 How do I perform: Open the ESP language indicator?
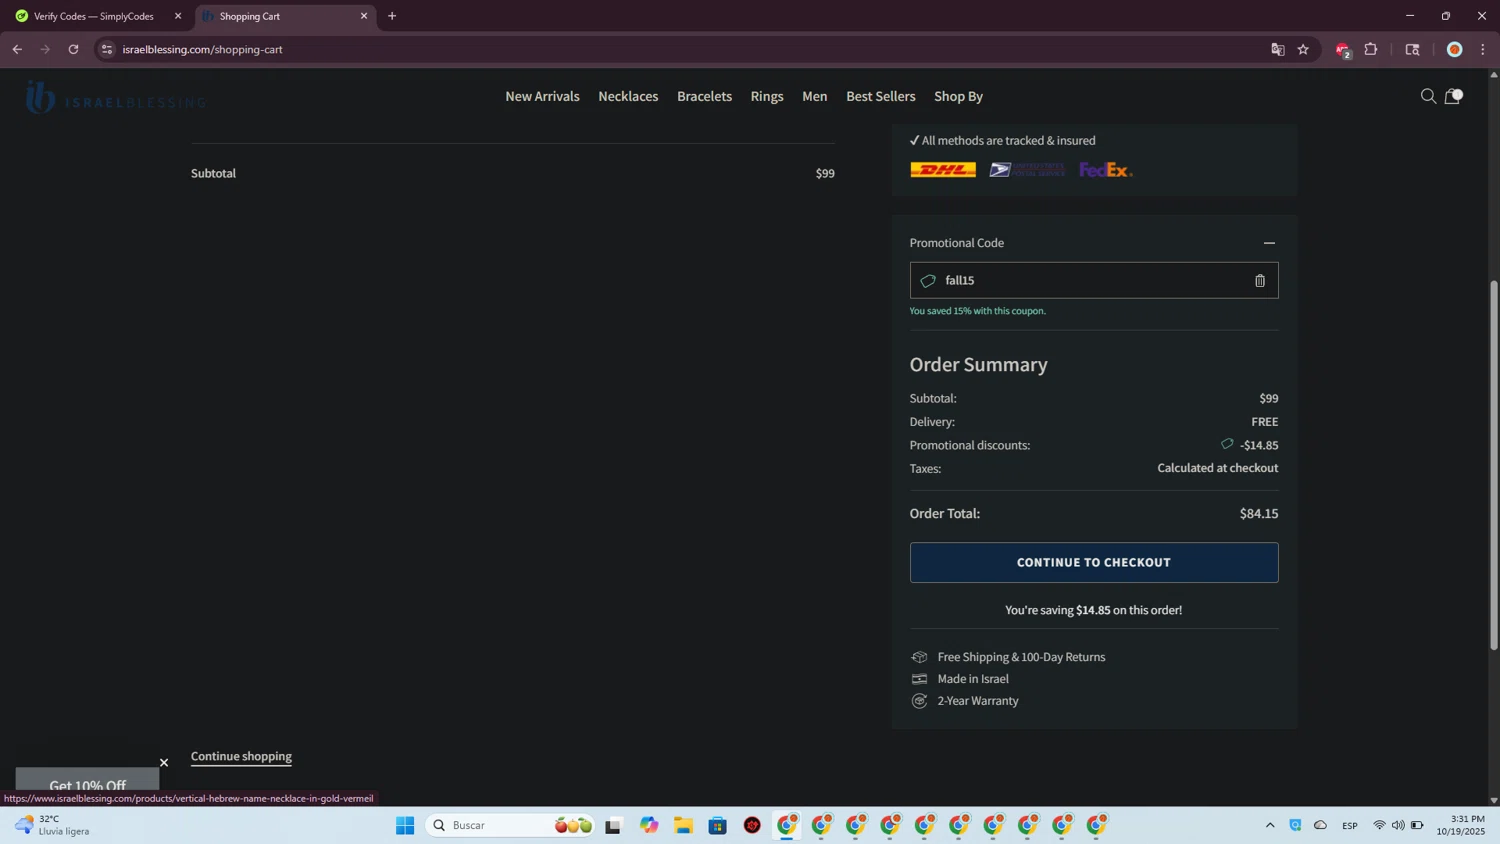pos(1350,825)
